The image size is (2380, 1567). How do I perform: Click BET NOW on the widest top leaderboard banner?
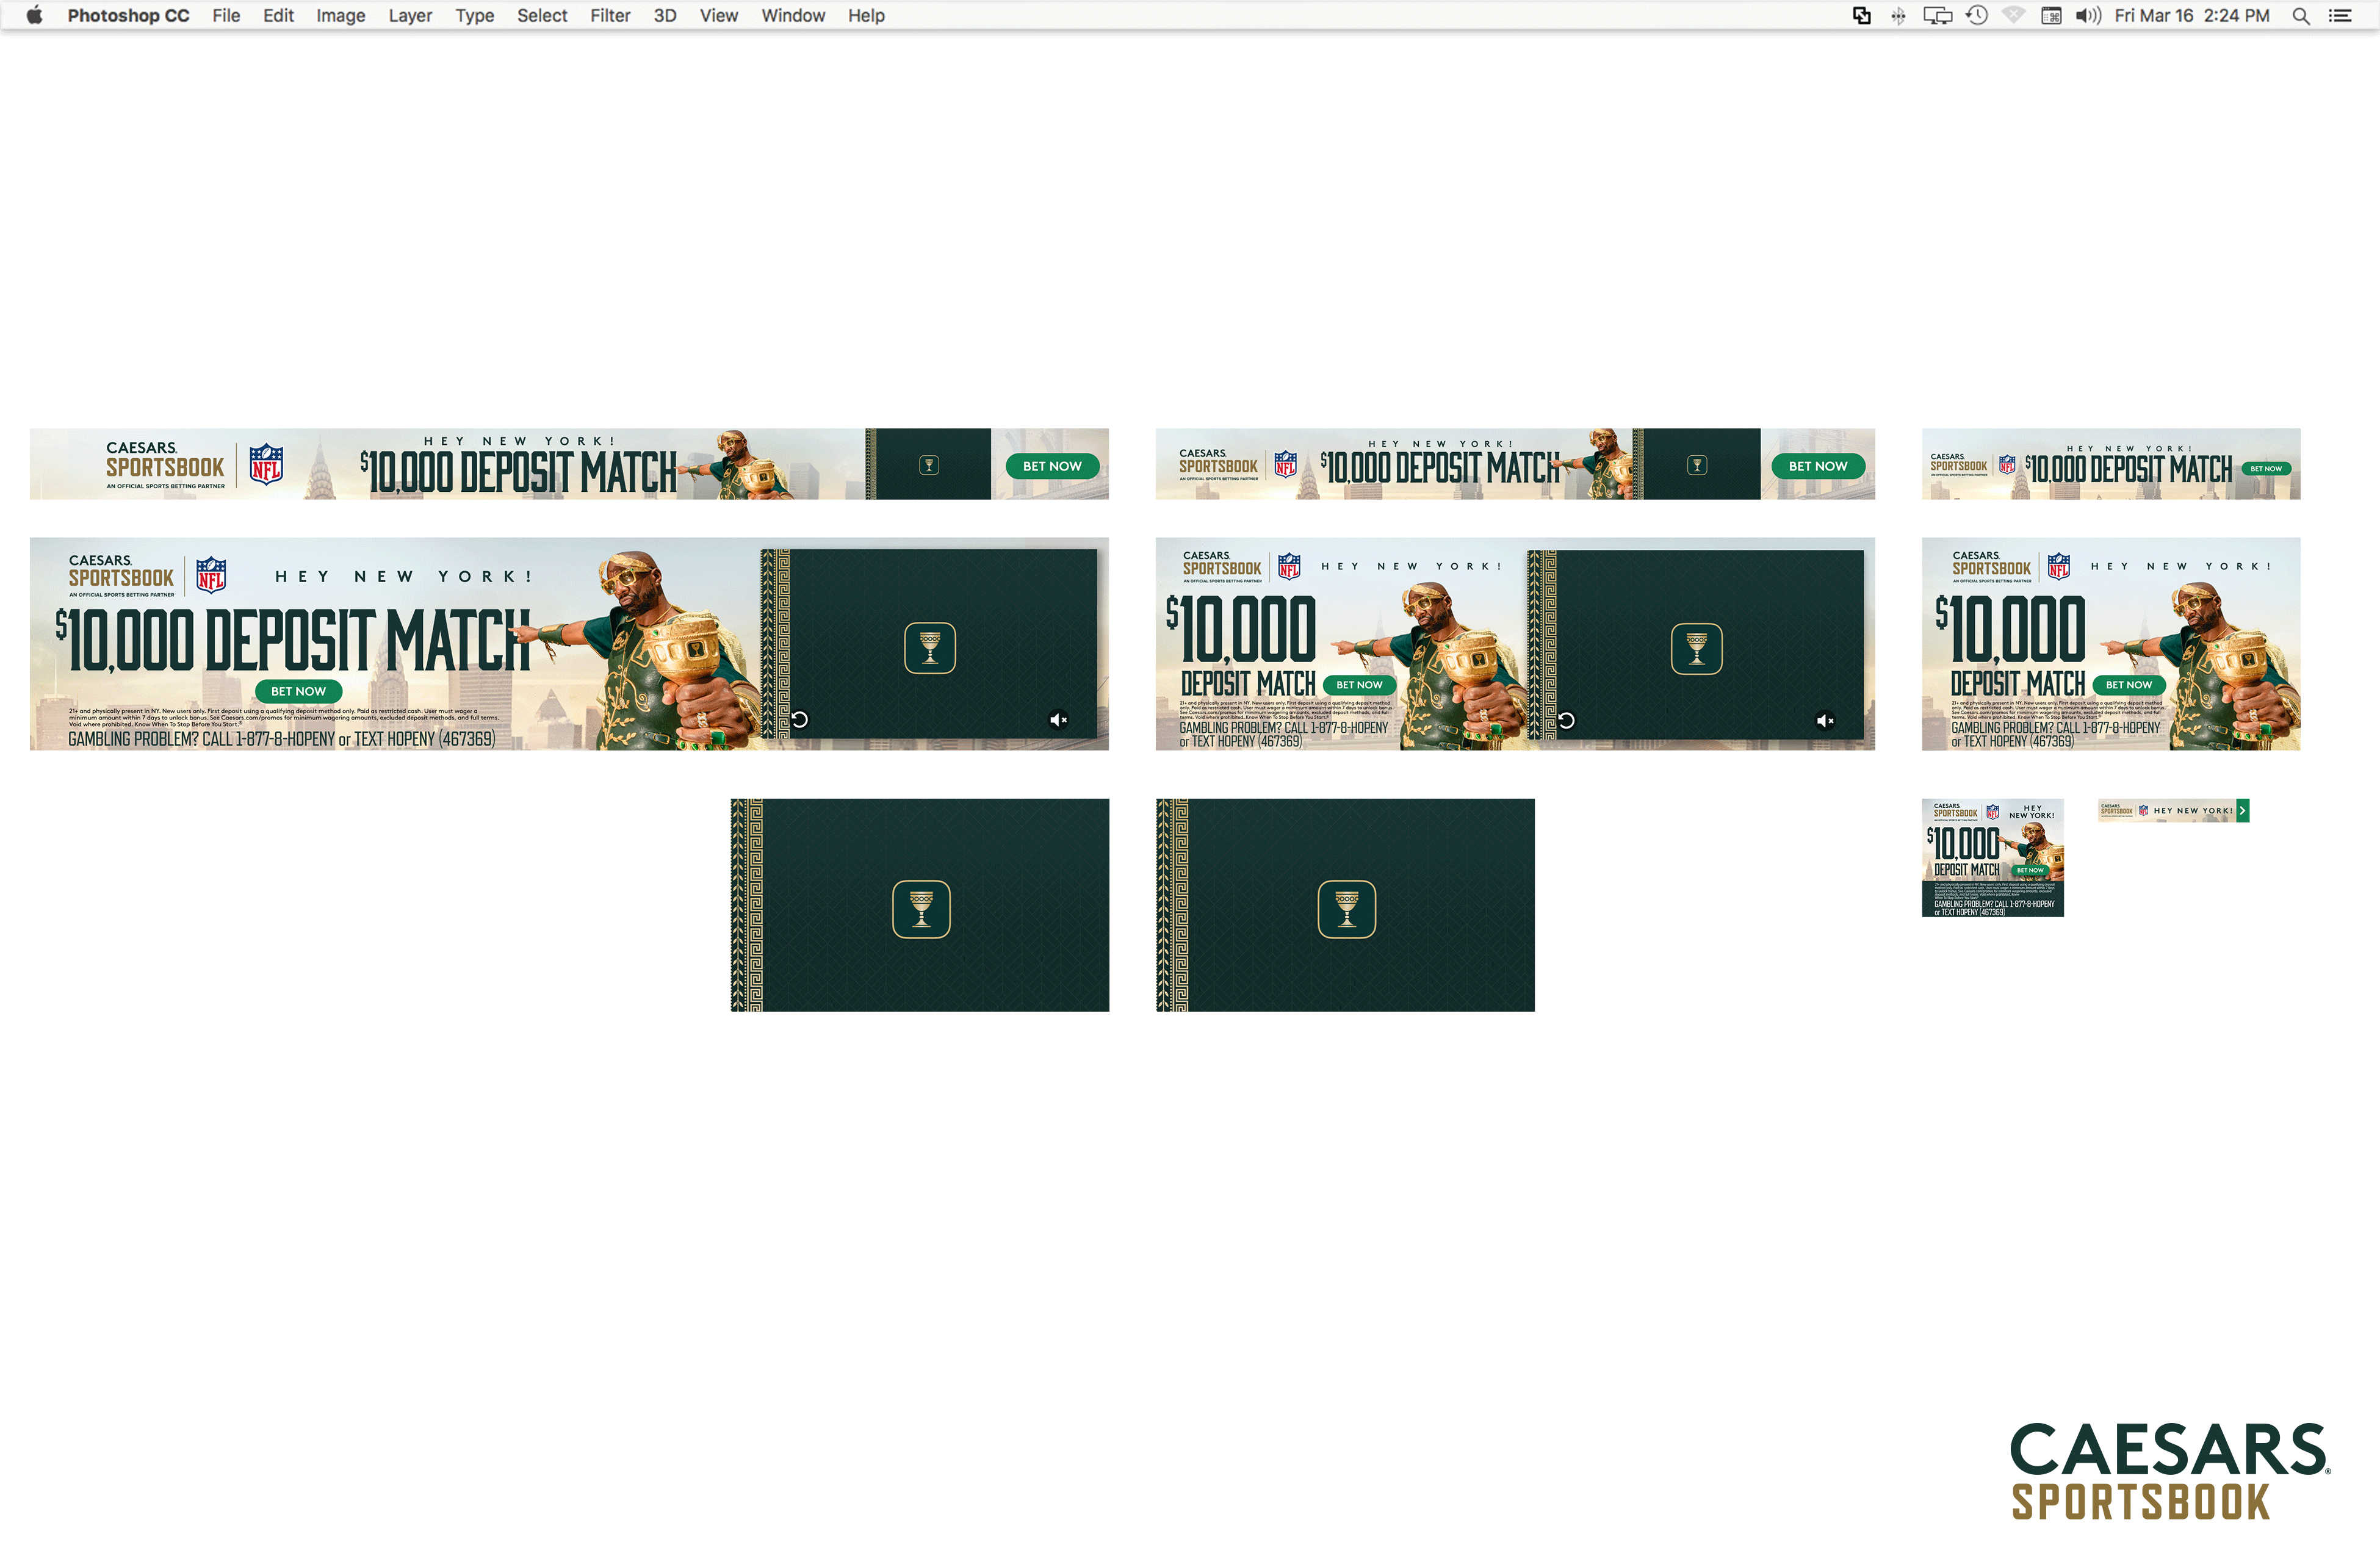click(x=1052, y=466)
